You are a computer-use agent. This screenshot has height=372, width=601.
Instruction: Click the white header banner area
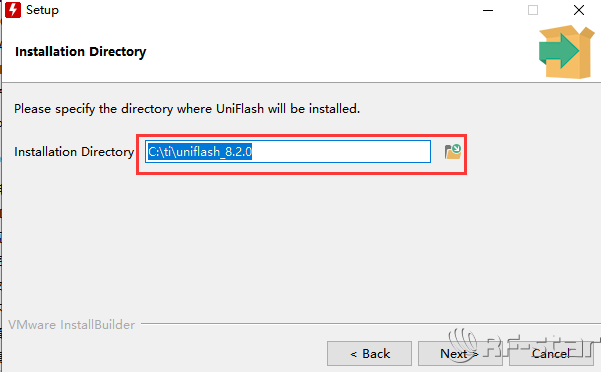[326, 52]
